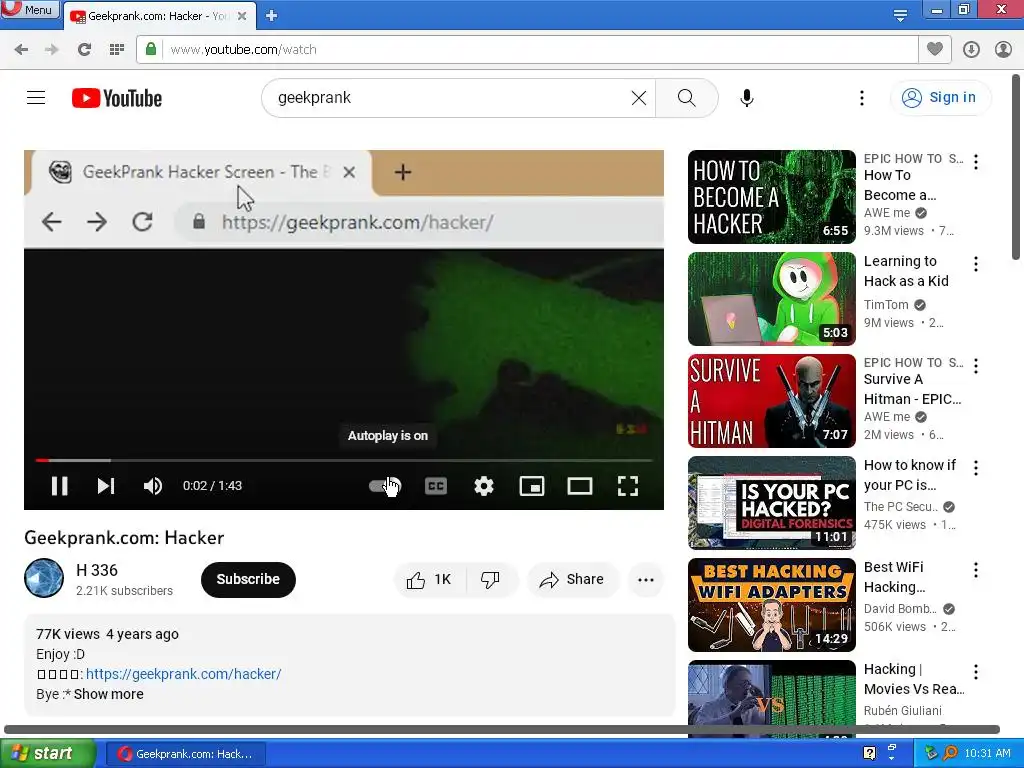Open a new browser tab
The height and width of the screenshot is (768, 1024).
[272, 16]
